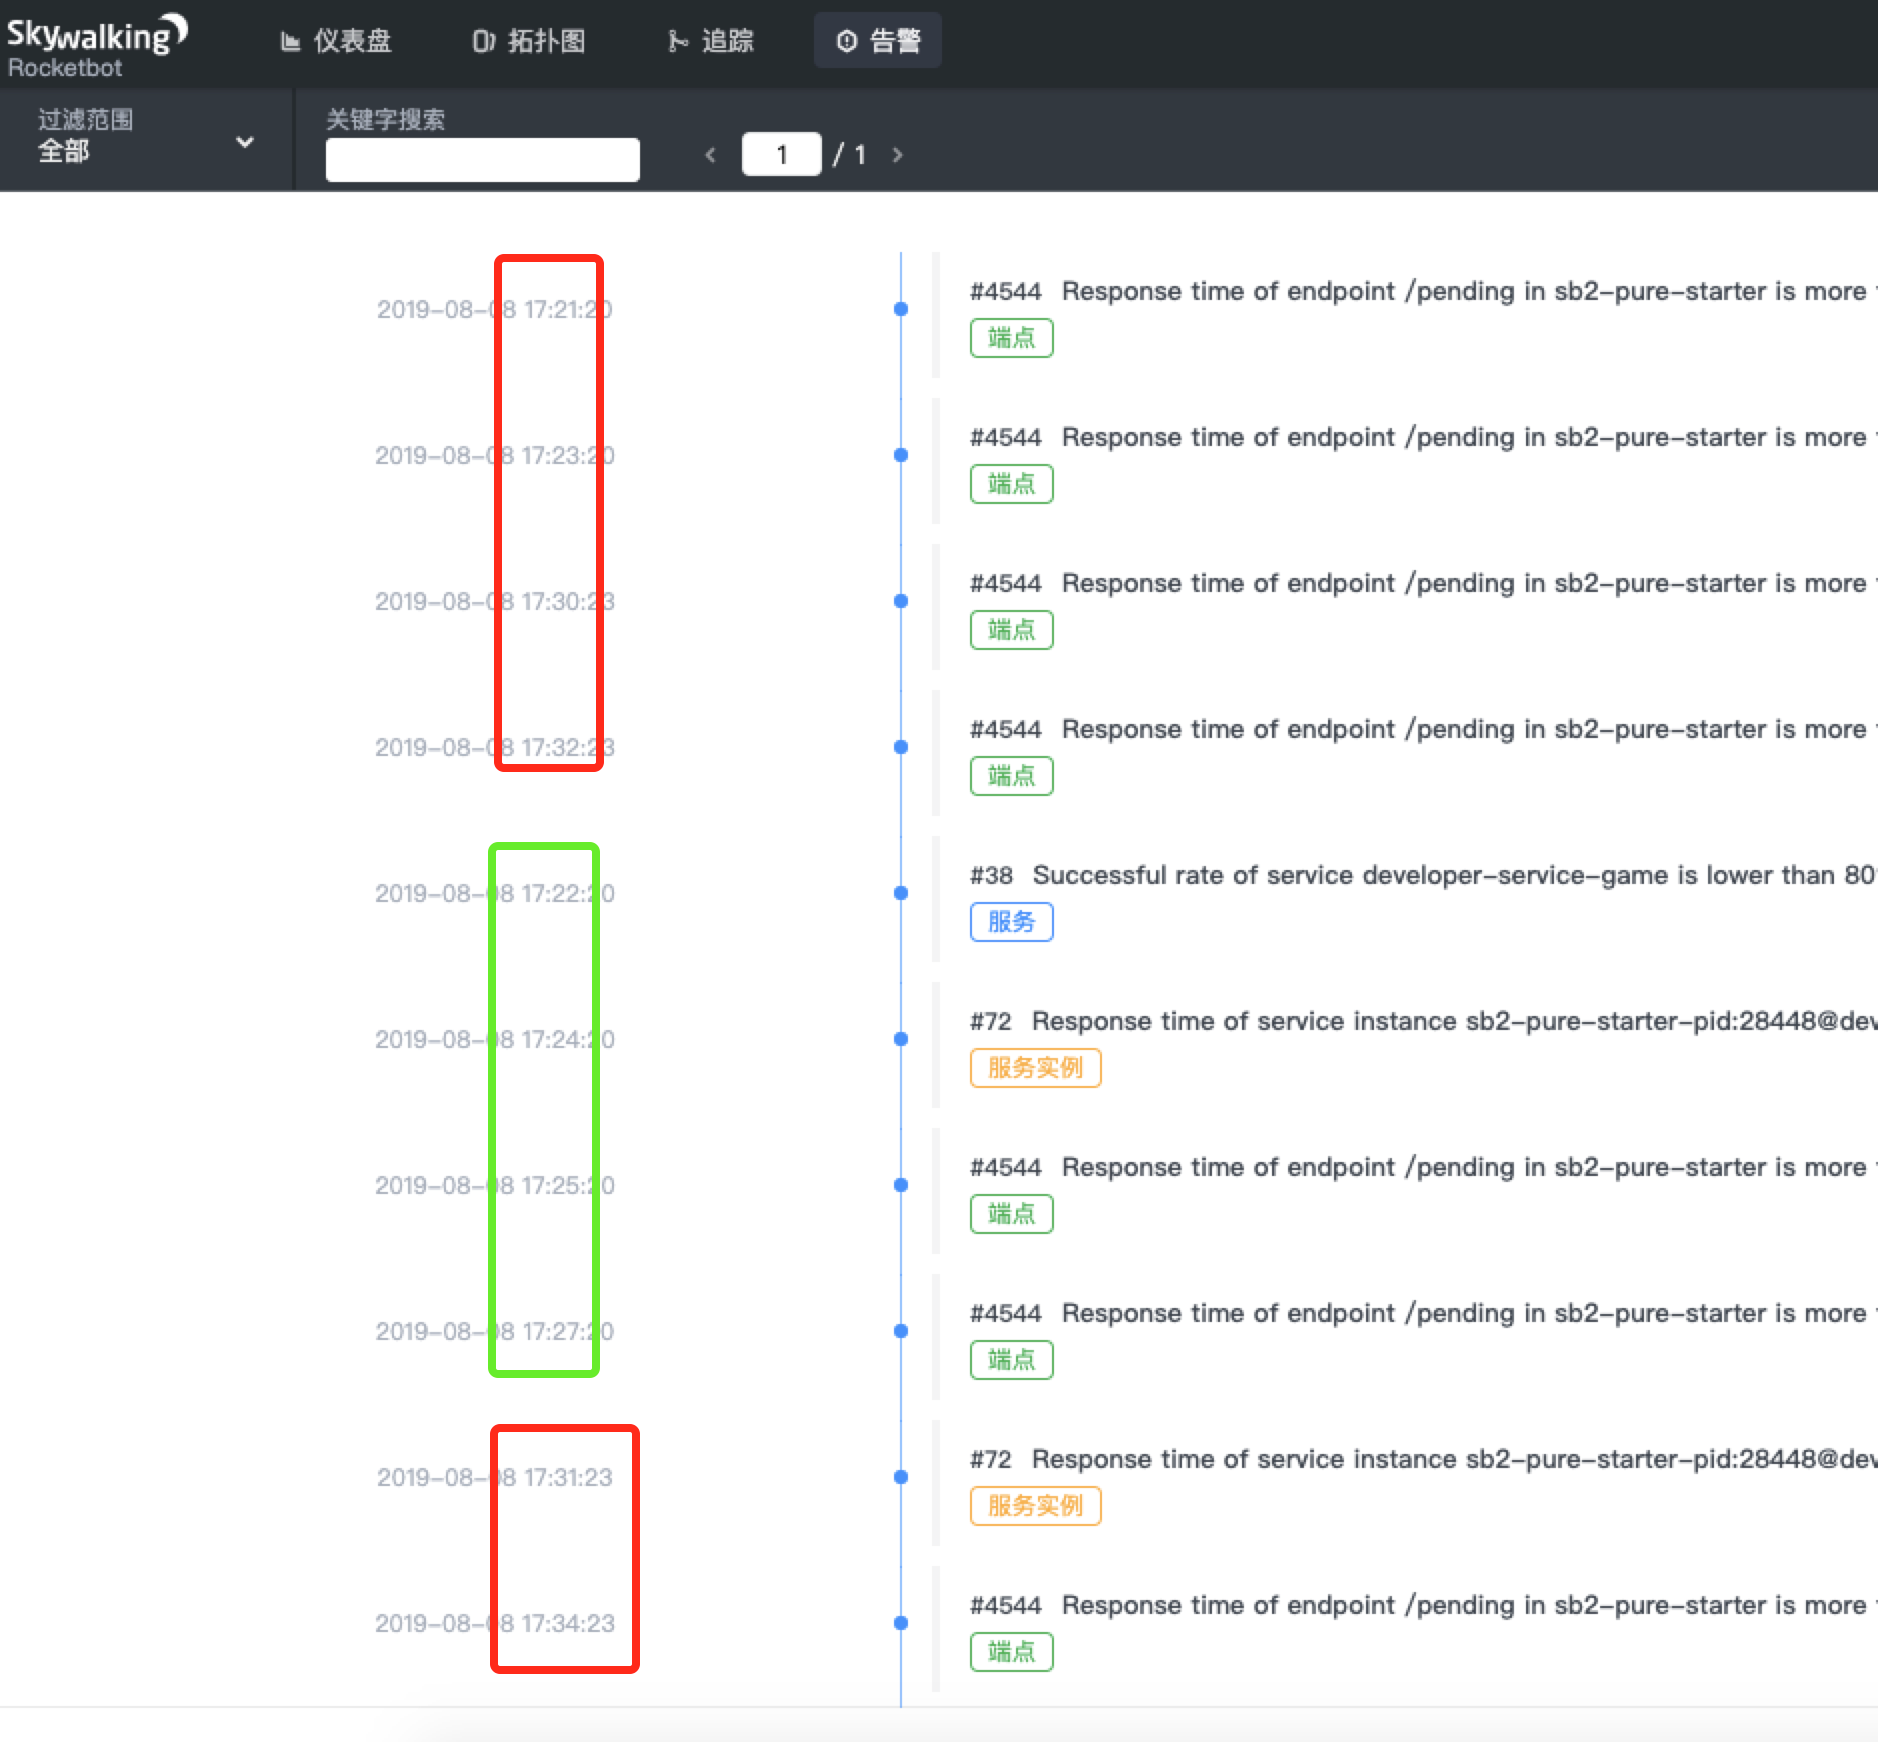Click timeline dot for 17:34:23 alarm
This screenshot has width=1878, height=1742.
click(901, 1623)
